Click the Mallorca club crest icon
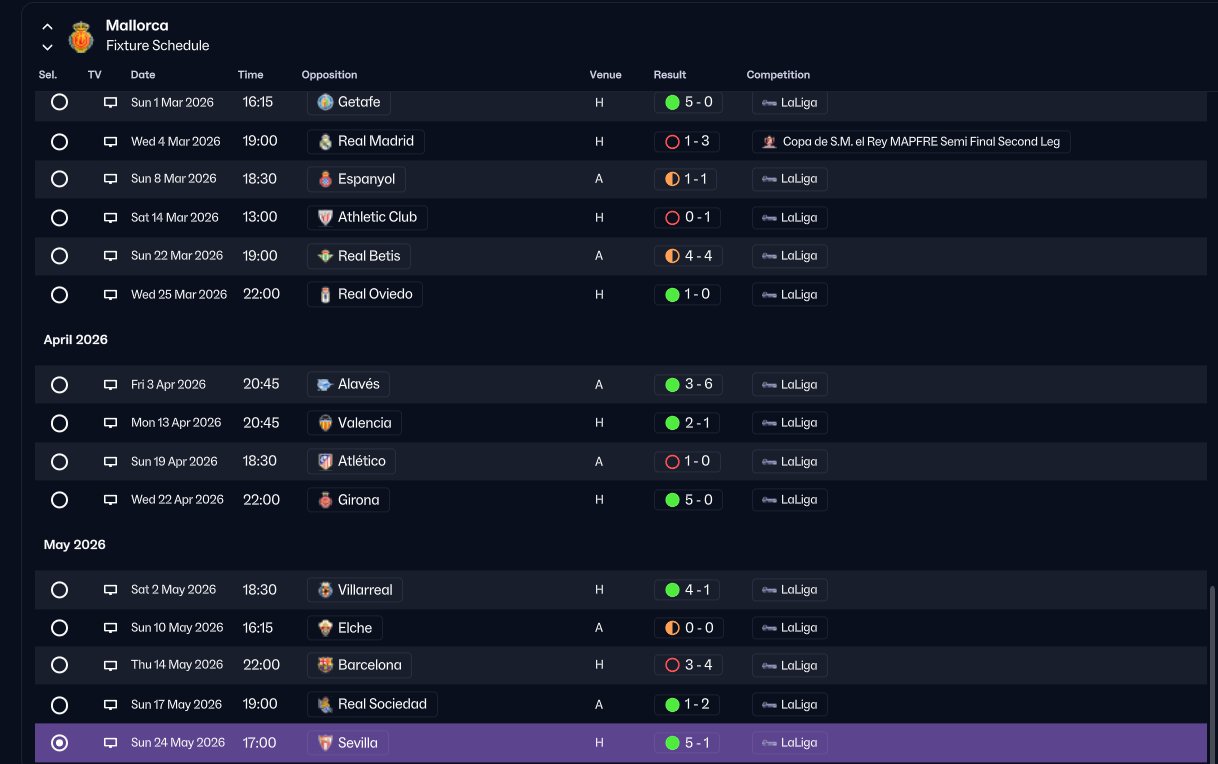Screen dimensions: 1218x764 pos(81,37)
